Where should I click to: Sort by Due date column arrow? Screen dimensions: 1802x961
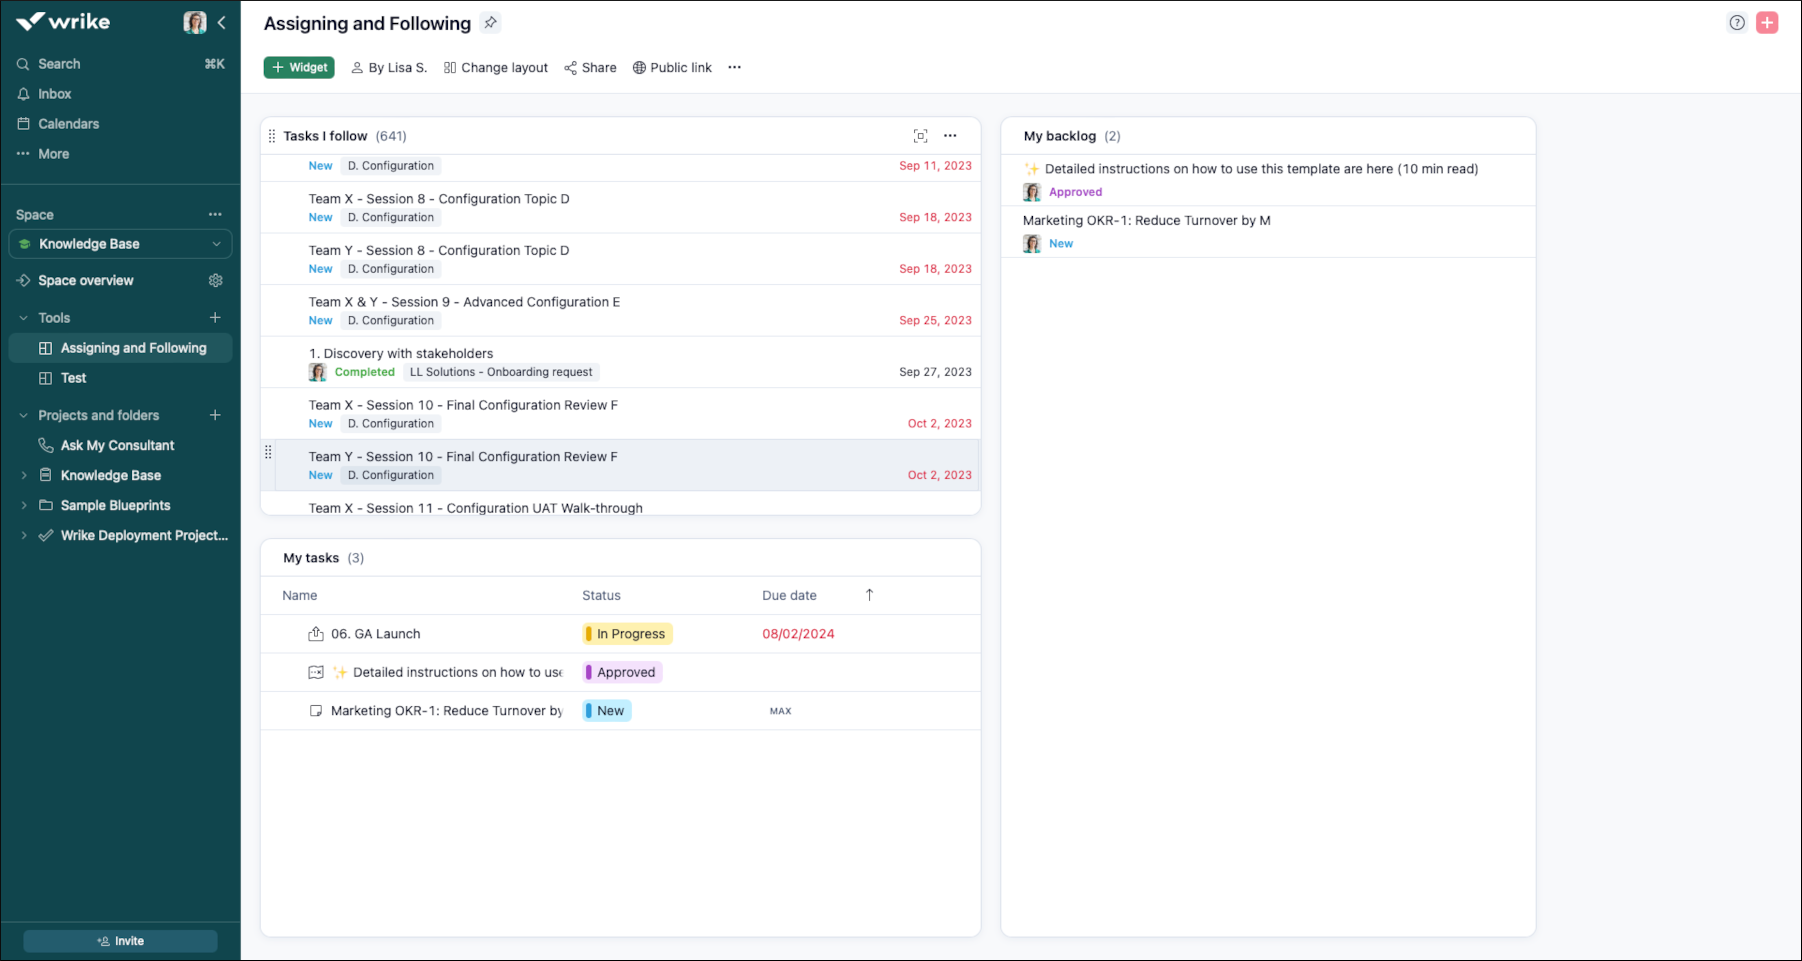pyautogui.click(x=869, y=595)
